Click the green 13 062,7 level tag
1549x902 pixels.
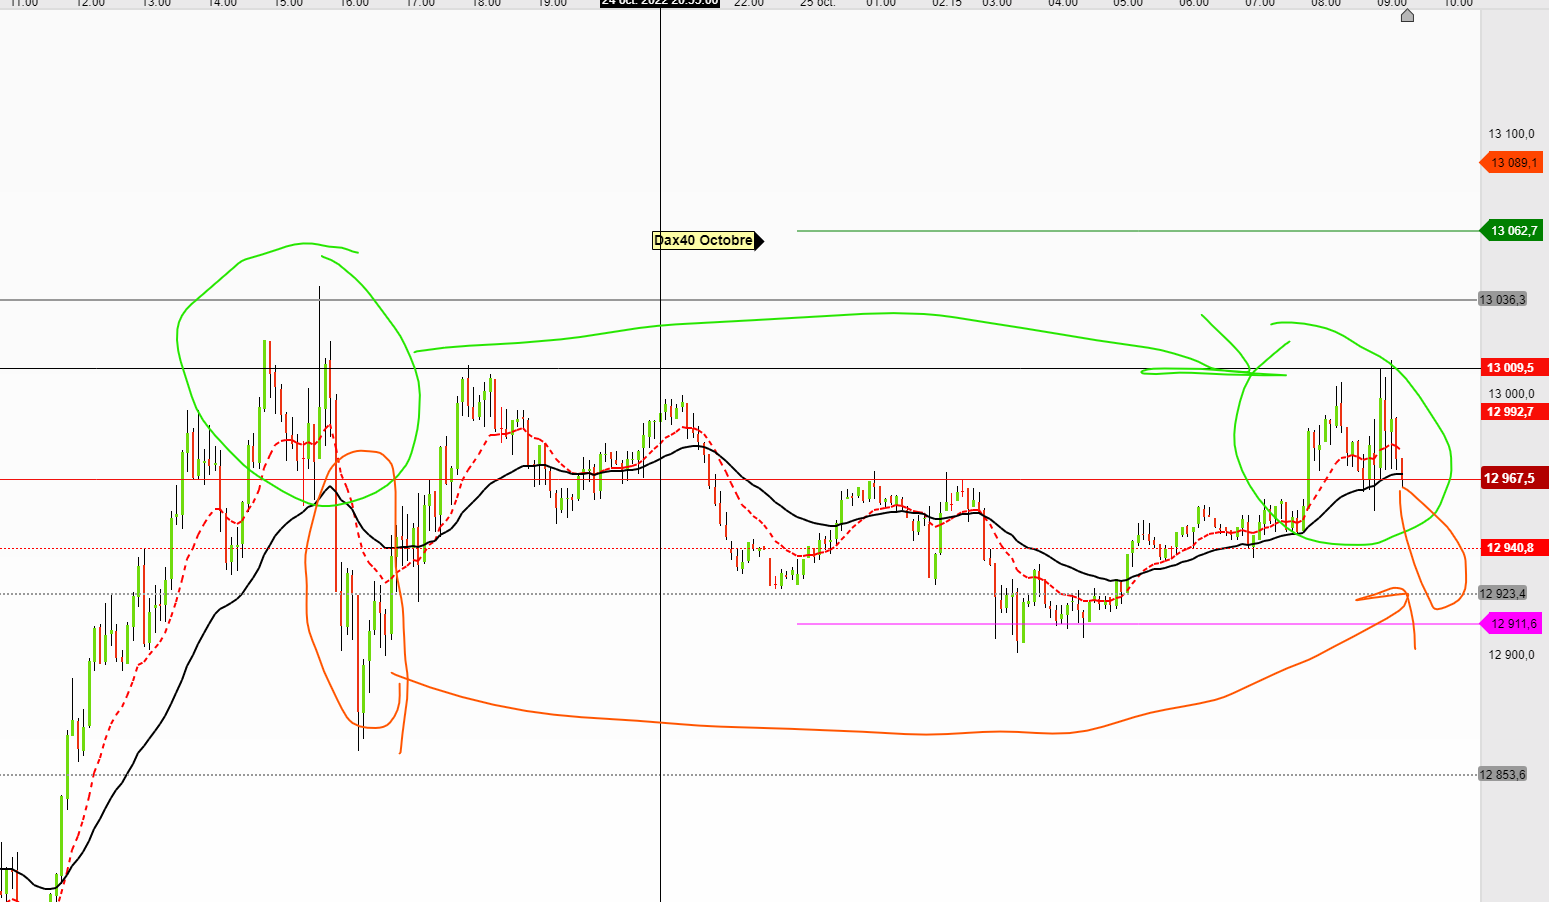pos(1511,231)
